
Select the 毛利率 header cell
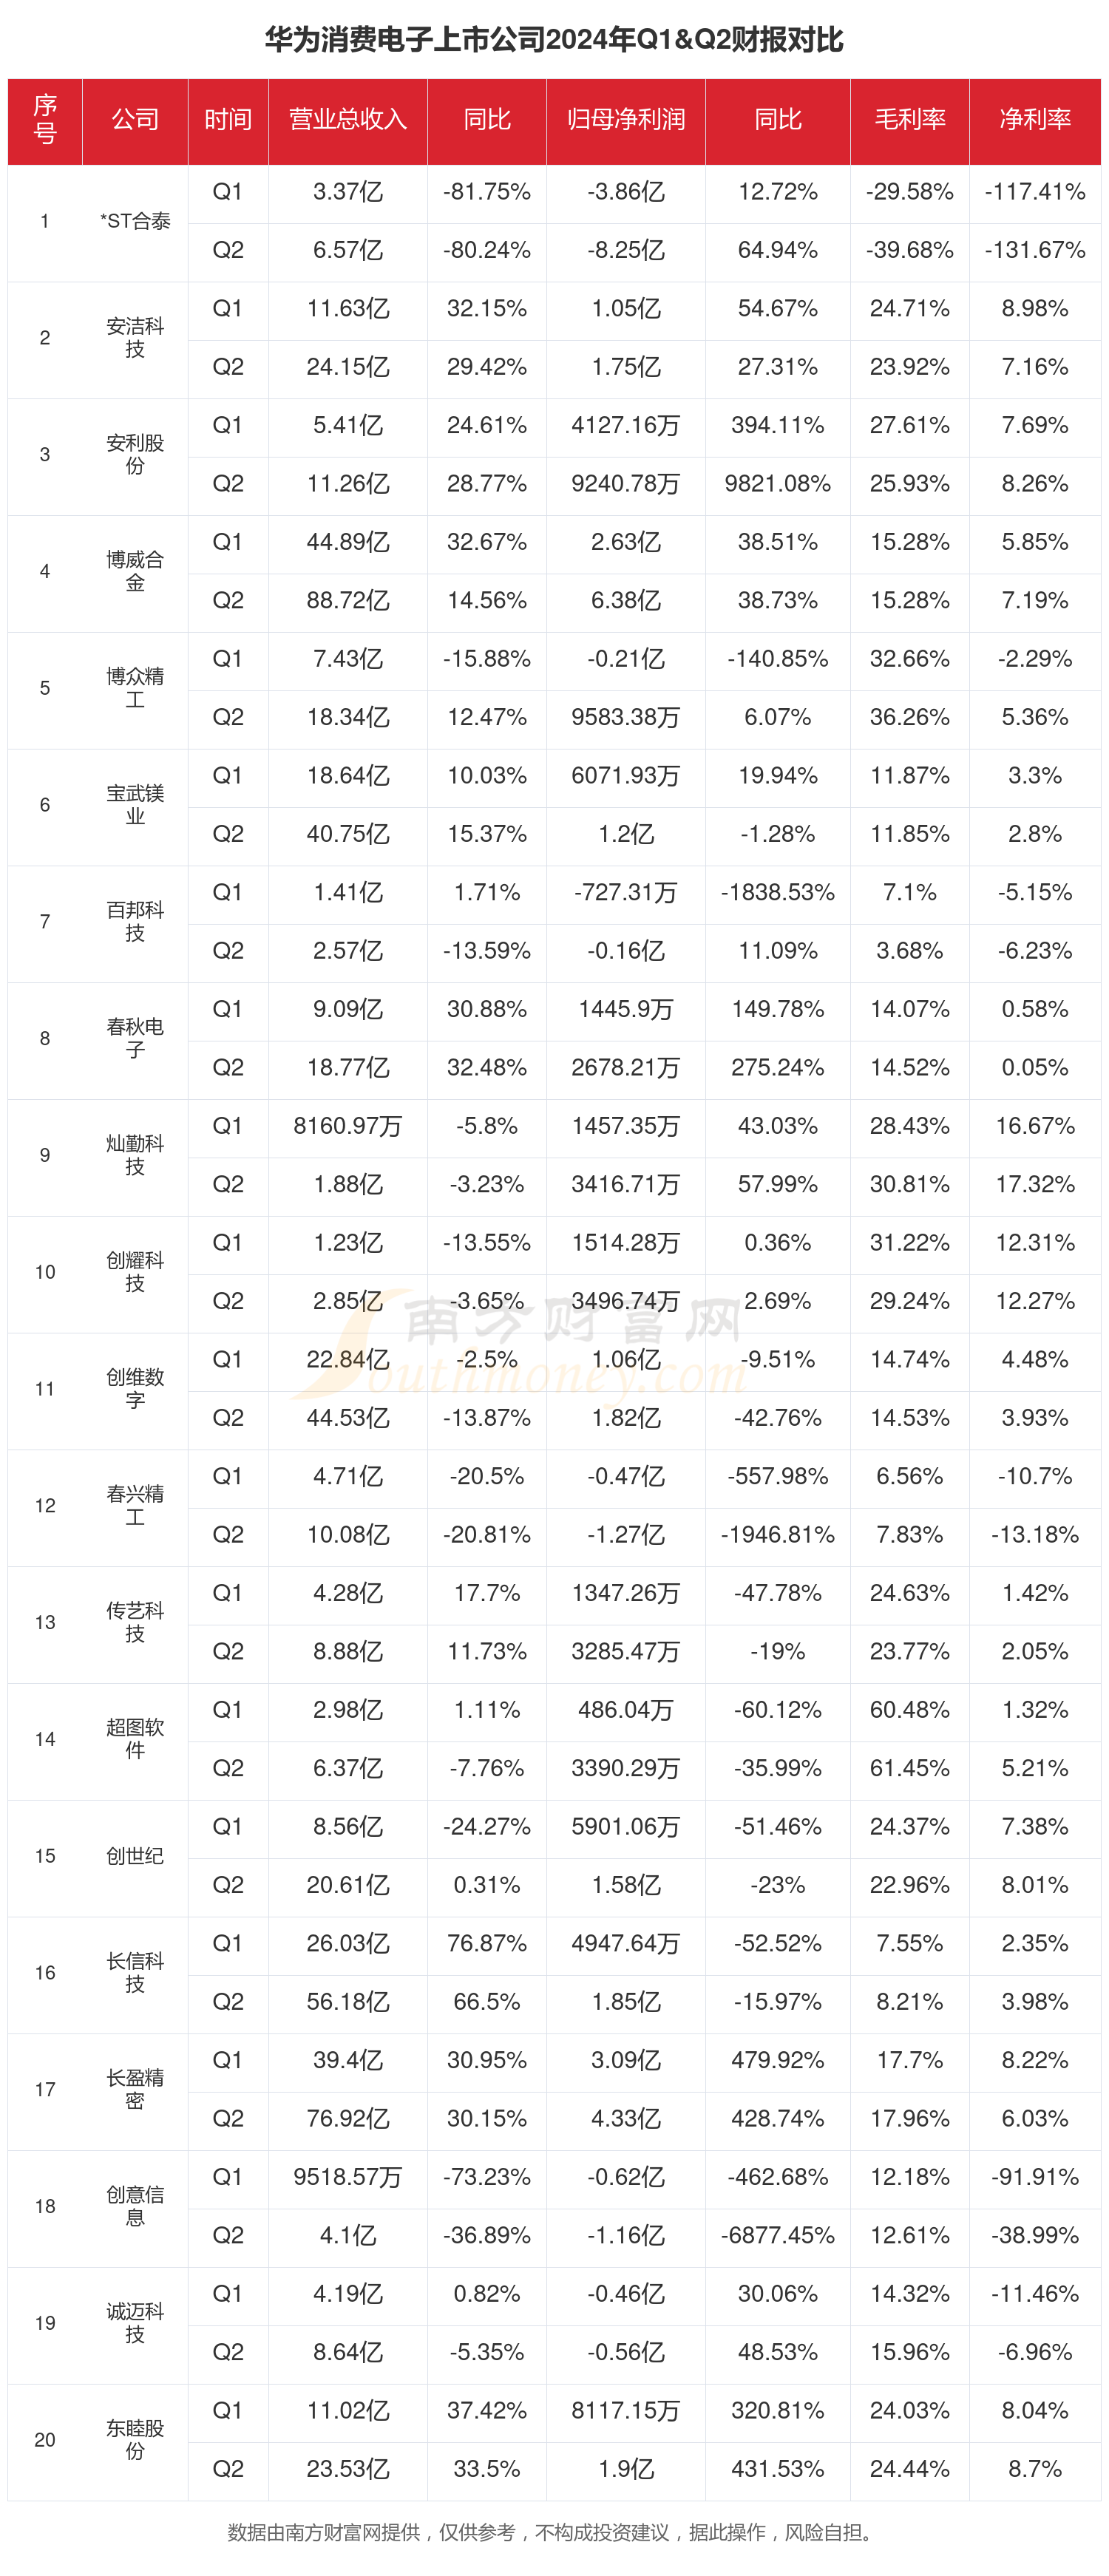[x=910, y=120]
